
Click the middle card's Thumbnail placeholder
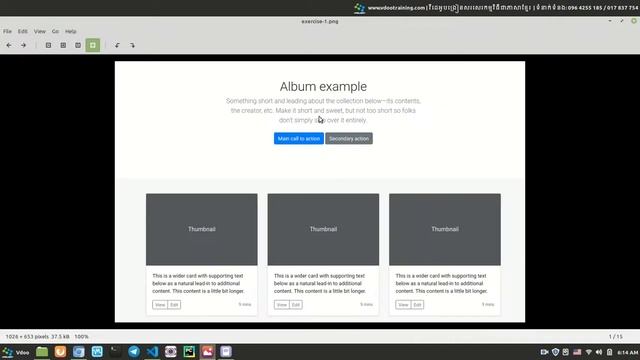point(323,229)
